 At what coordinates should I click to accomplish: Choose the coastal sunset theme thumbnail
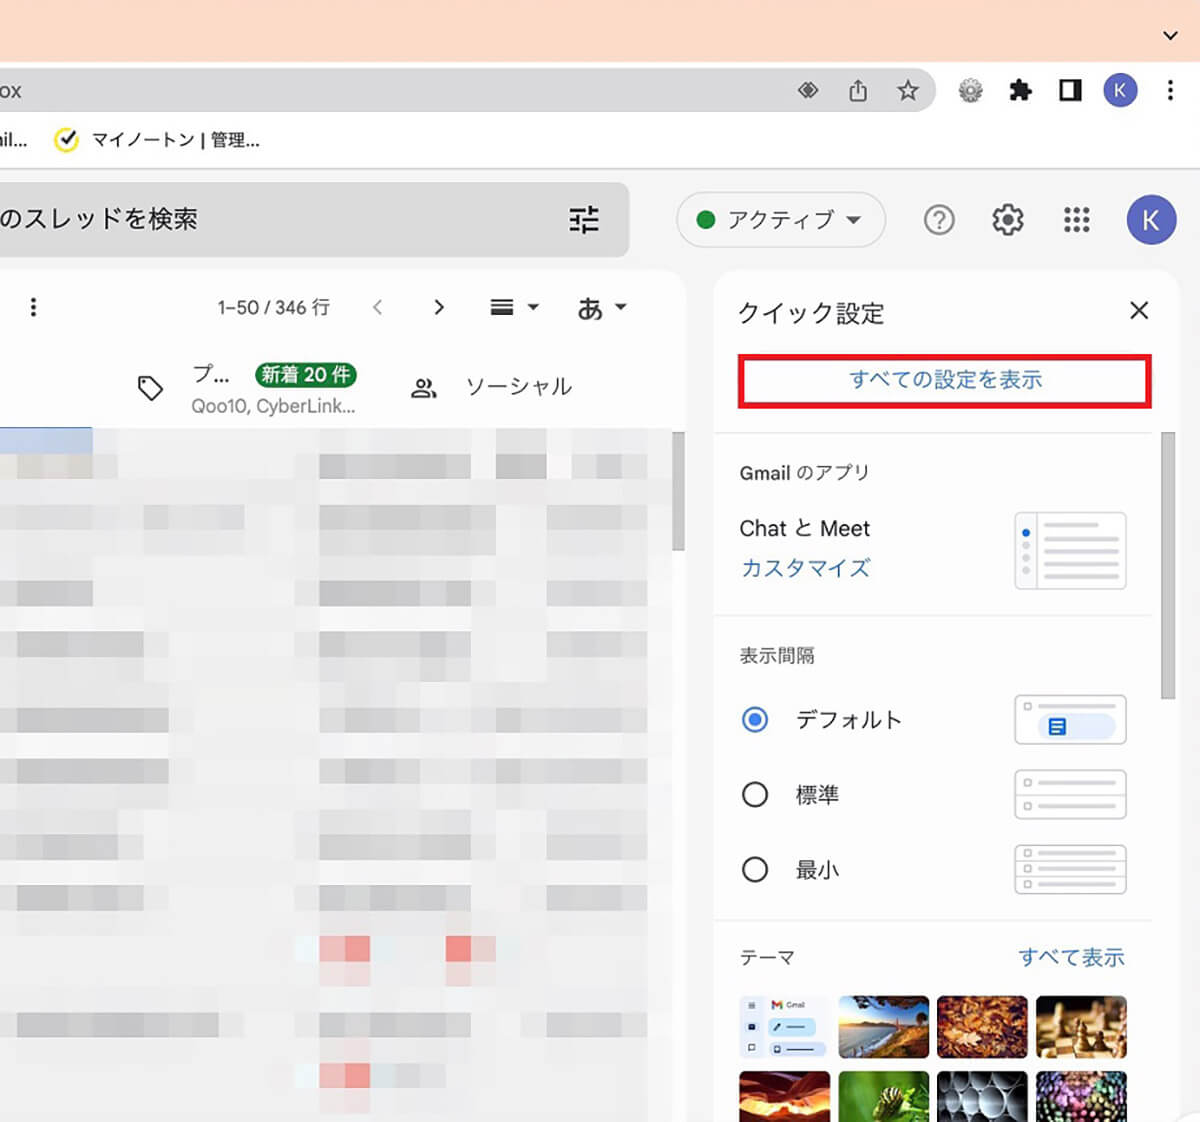tap(883, 1027)
